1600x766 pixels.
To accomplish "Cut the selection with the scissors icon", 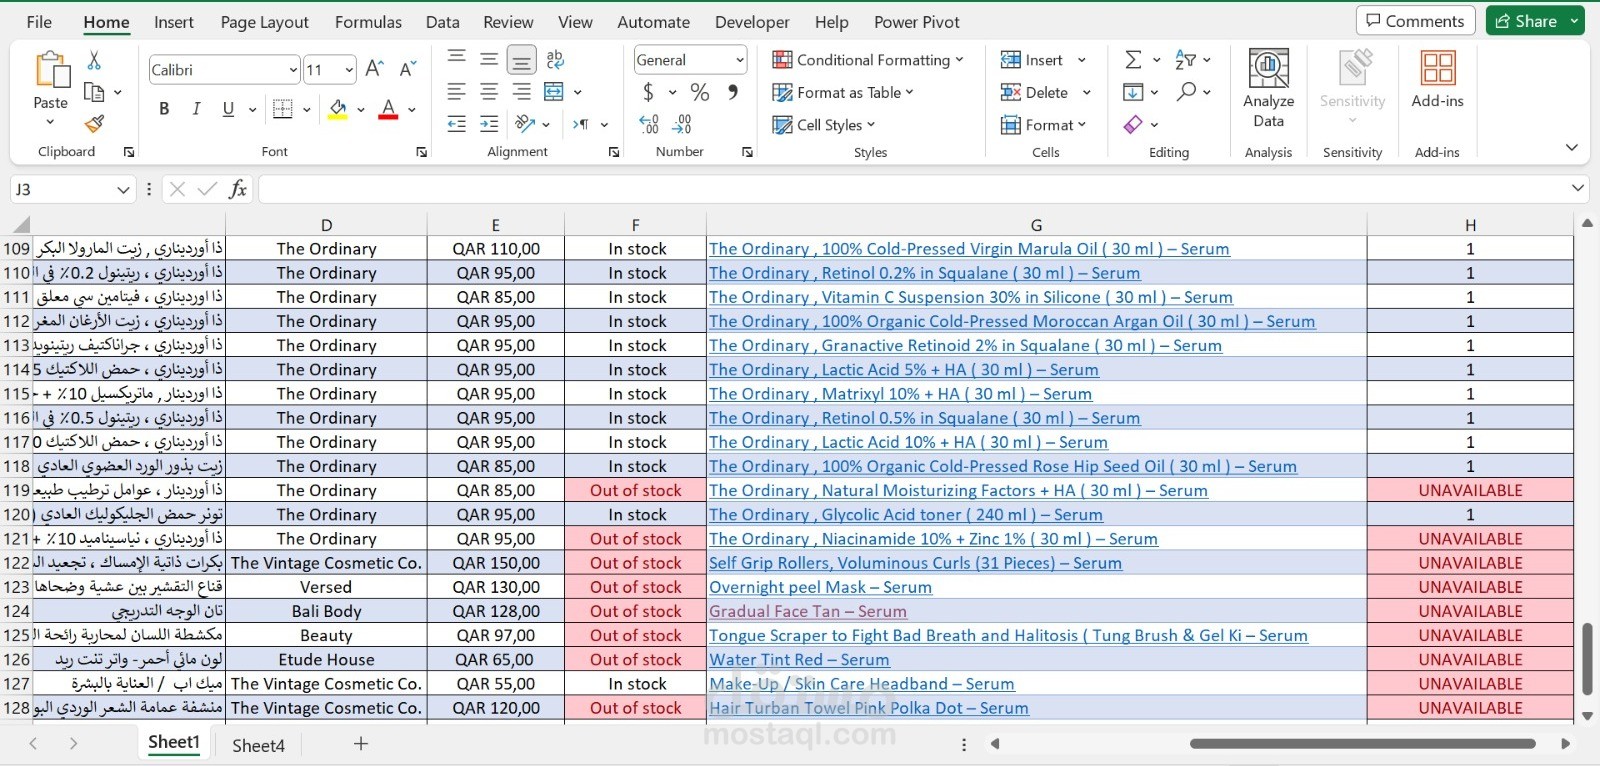I will (94, 61).
